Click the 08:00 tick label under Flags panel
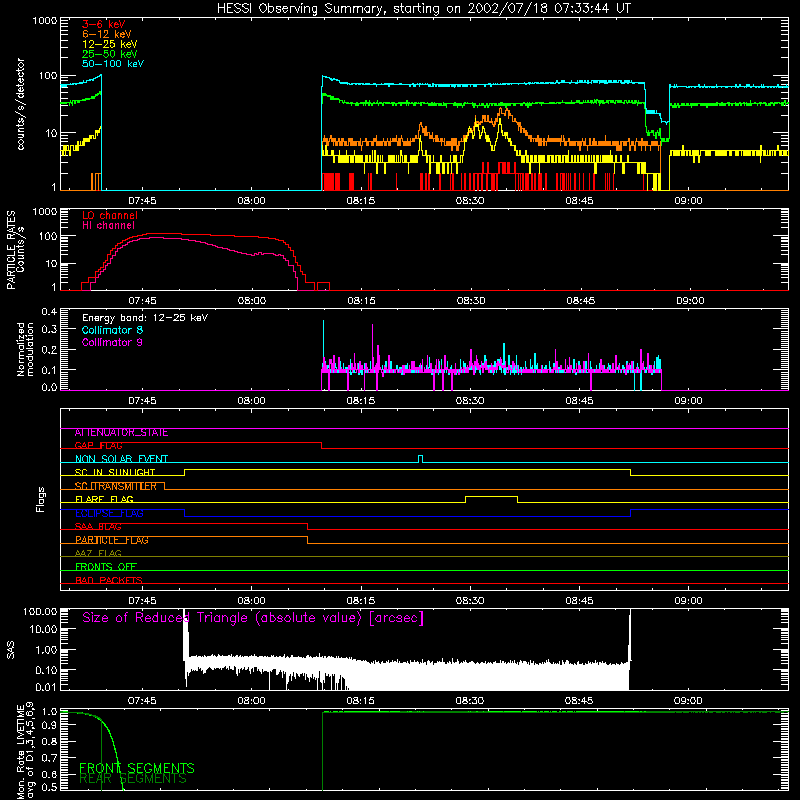800x800 pixels. pyautogui.click(x=252, y=601)
